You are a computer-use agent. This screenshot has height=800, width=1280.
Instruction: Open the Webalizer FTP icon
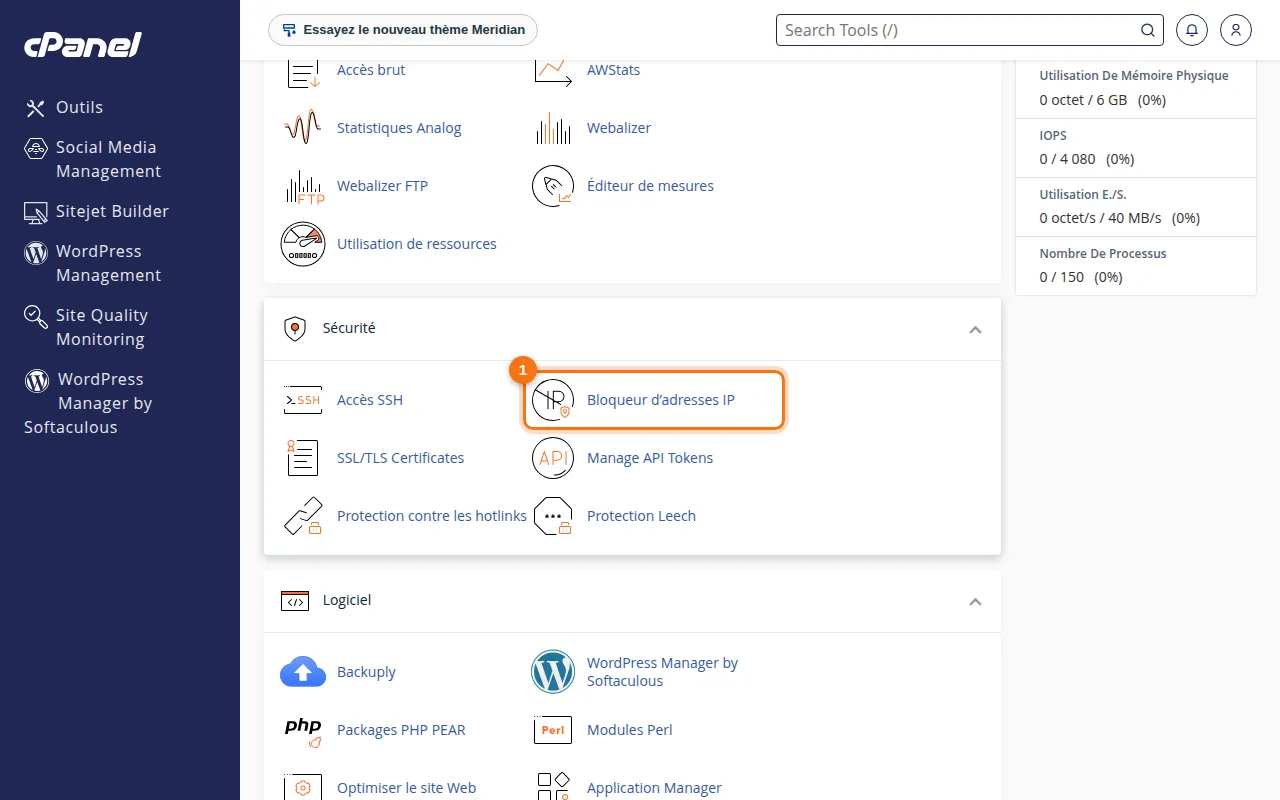[x=303, y=186]
